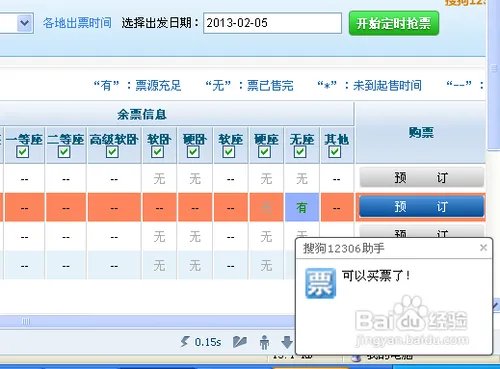Click 无 under 硬座 in first row
The height and width of the screenshot is (369, 500).
point(266,179)
